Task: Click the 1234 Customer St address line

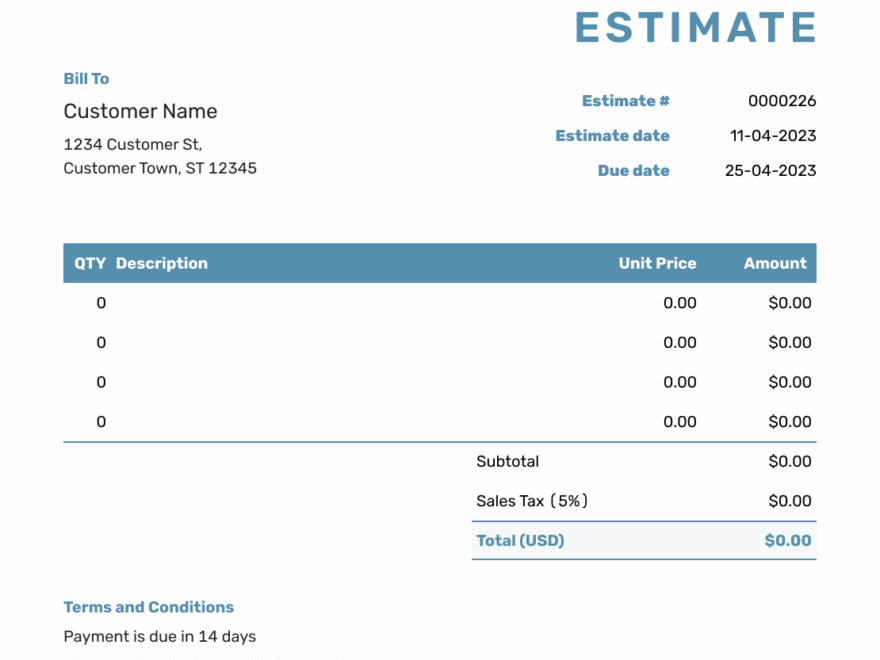Action: (x=132, y=144)
